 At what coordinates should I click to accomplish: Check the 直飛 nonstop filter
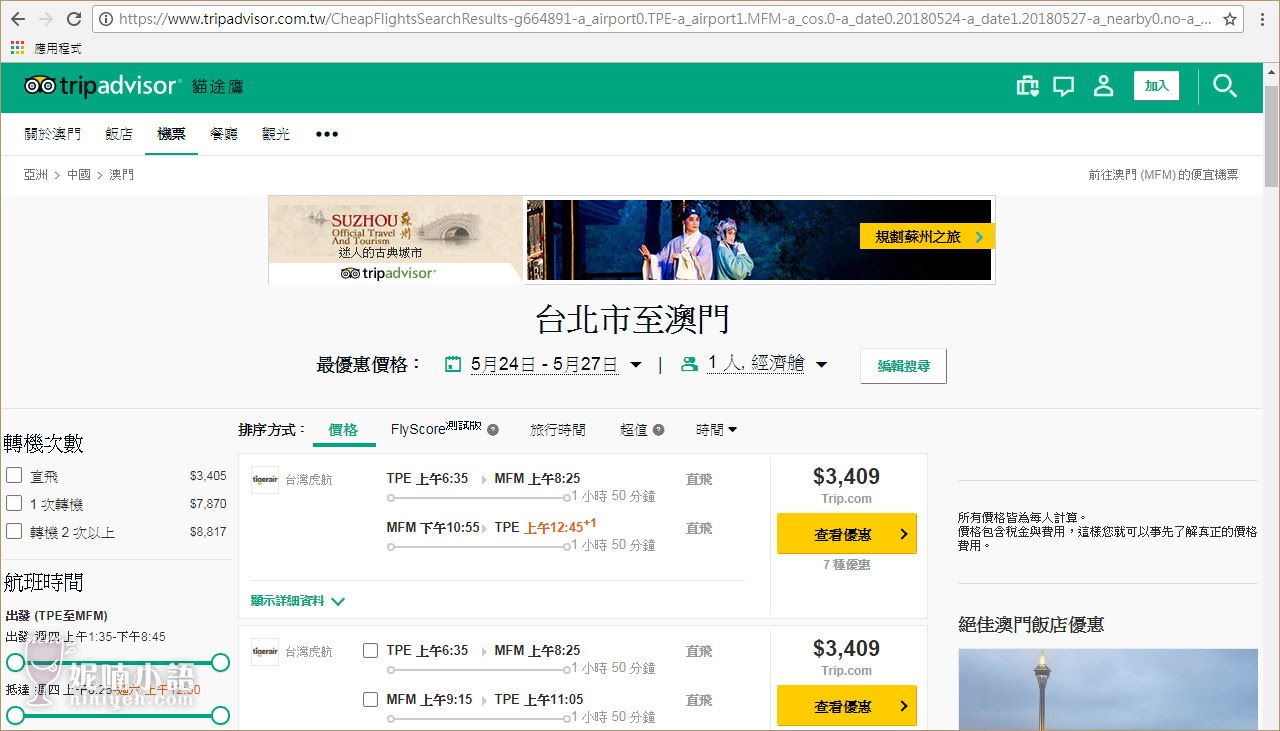(x=14, y=475)
